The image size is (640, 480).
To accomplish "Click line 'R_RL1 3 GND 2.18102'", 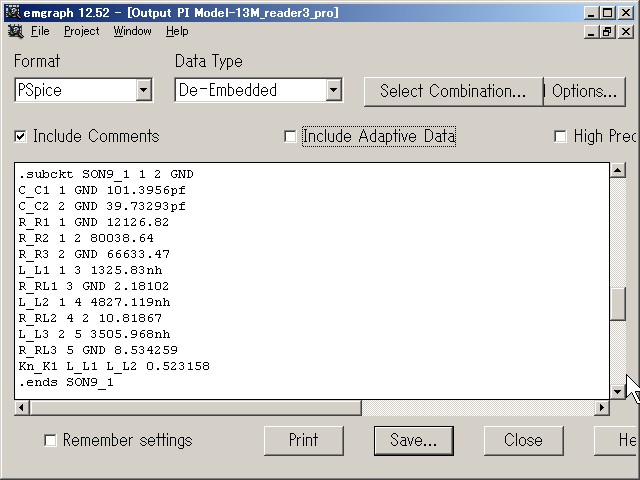I will (x=94, y=286).
